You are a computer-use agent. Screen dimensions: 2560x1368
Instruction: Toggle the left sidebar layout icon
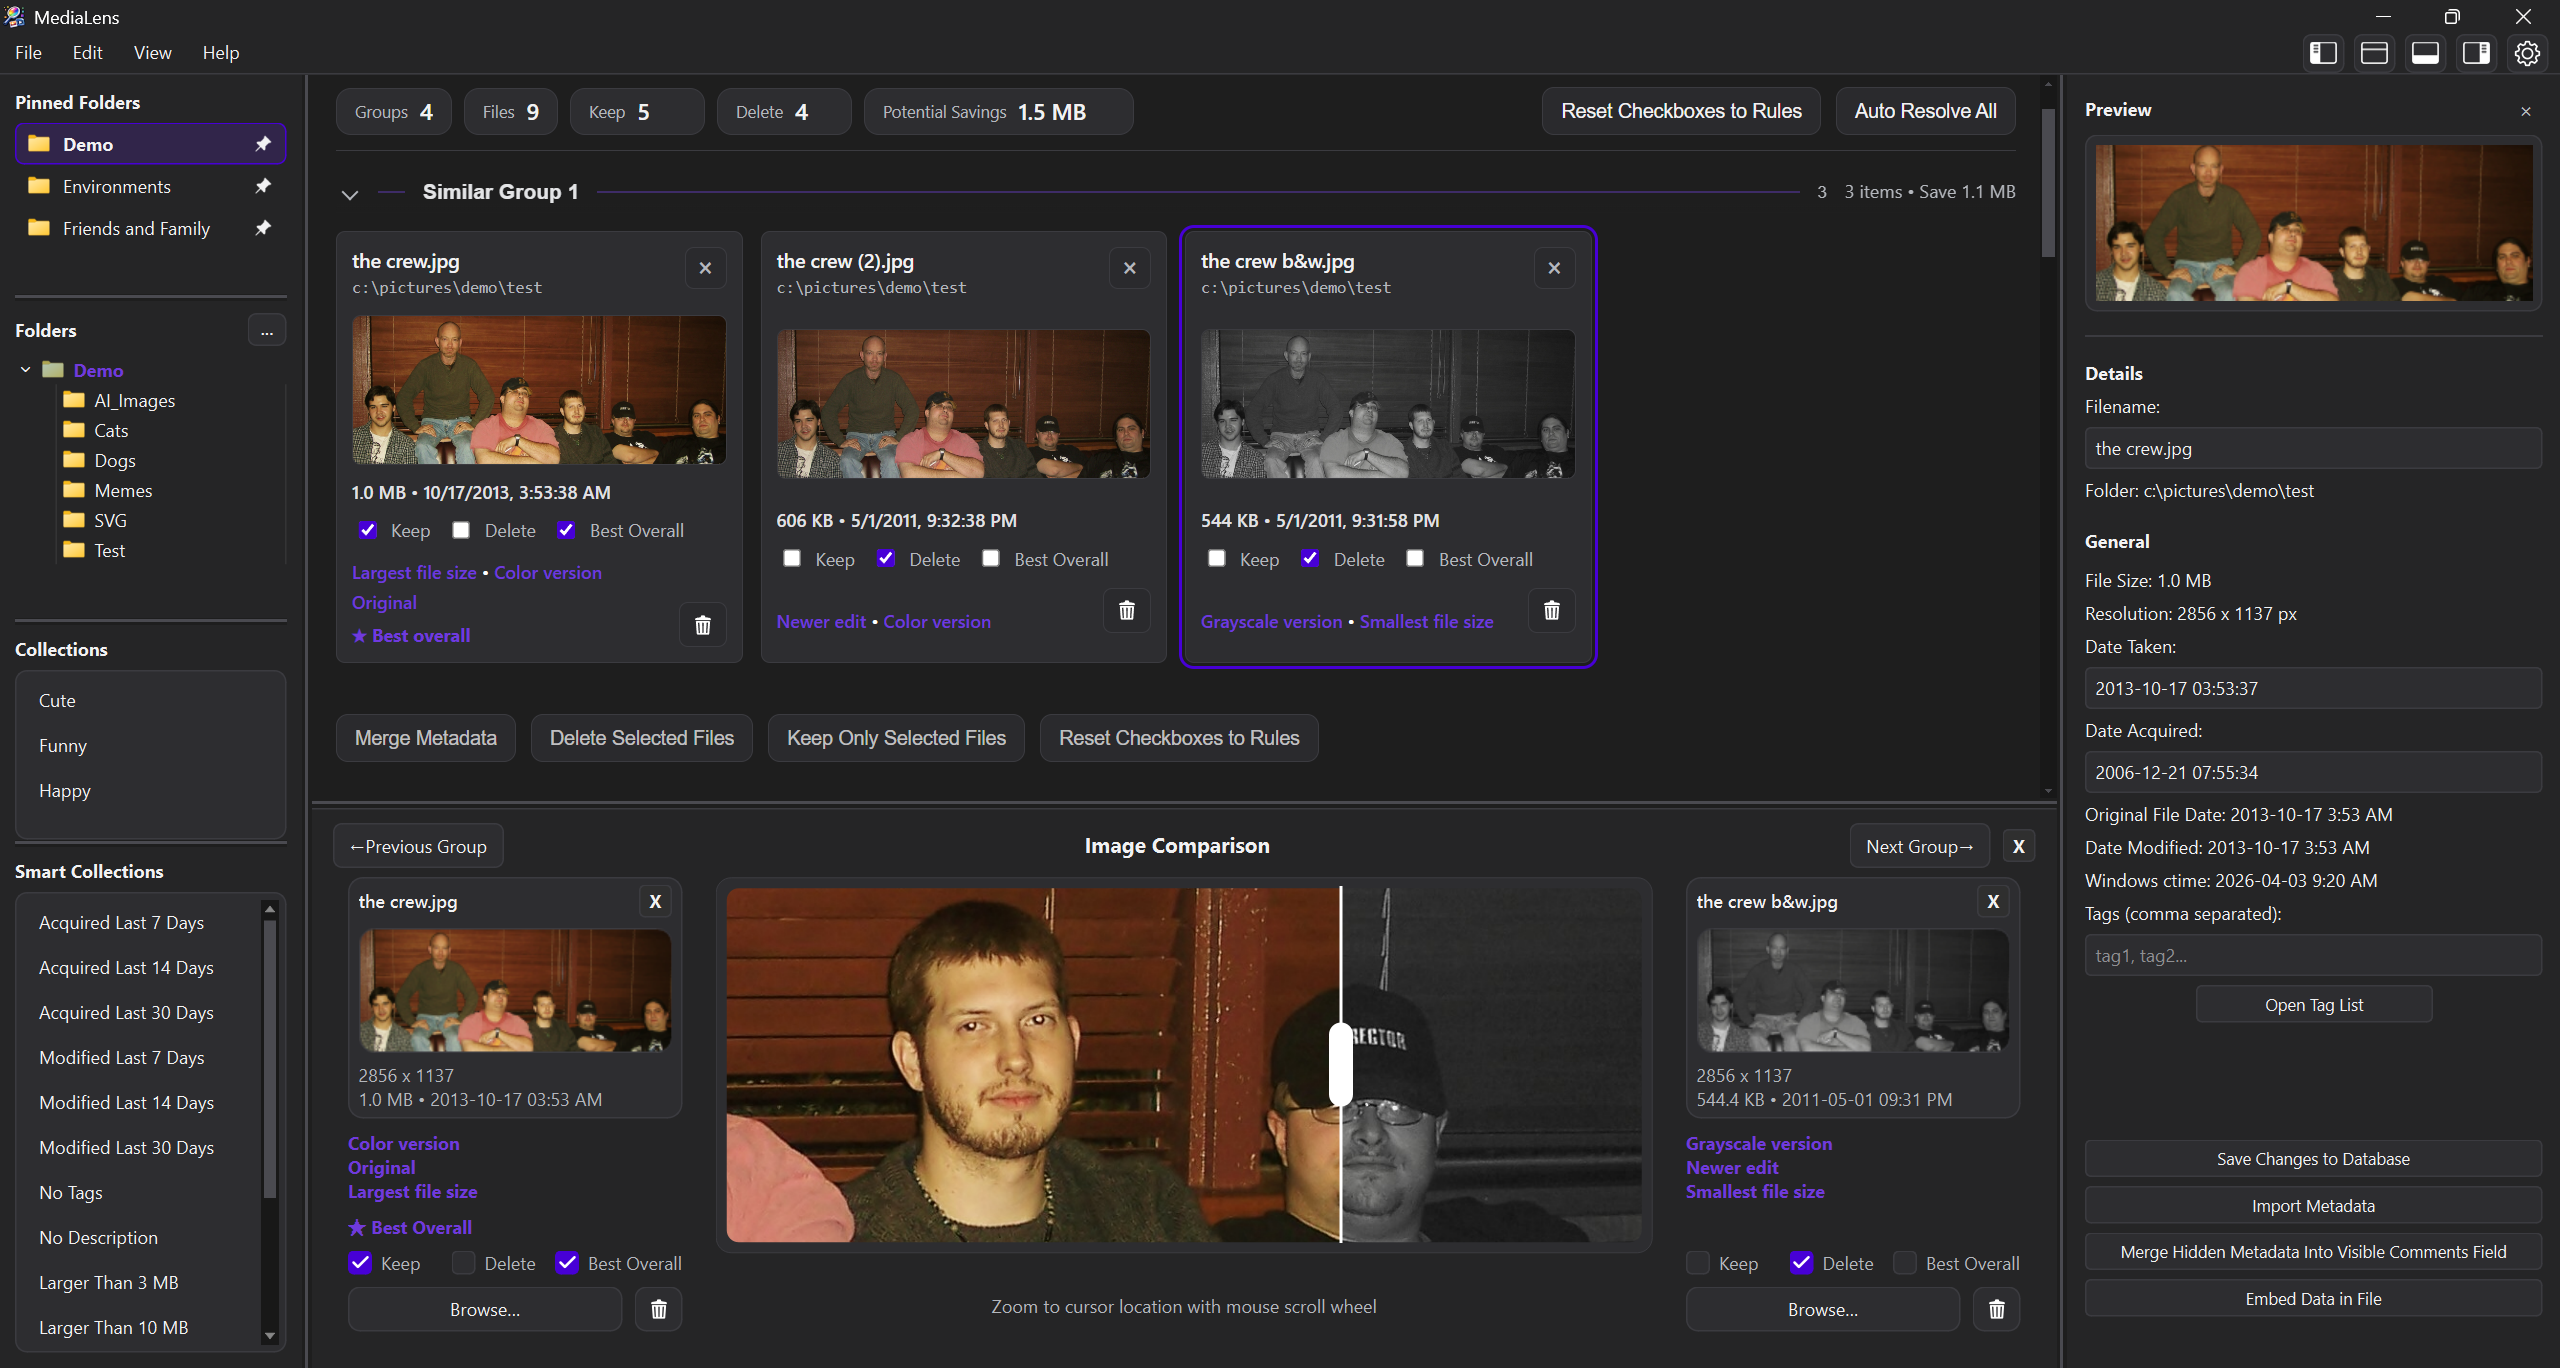(2323, 53)
